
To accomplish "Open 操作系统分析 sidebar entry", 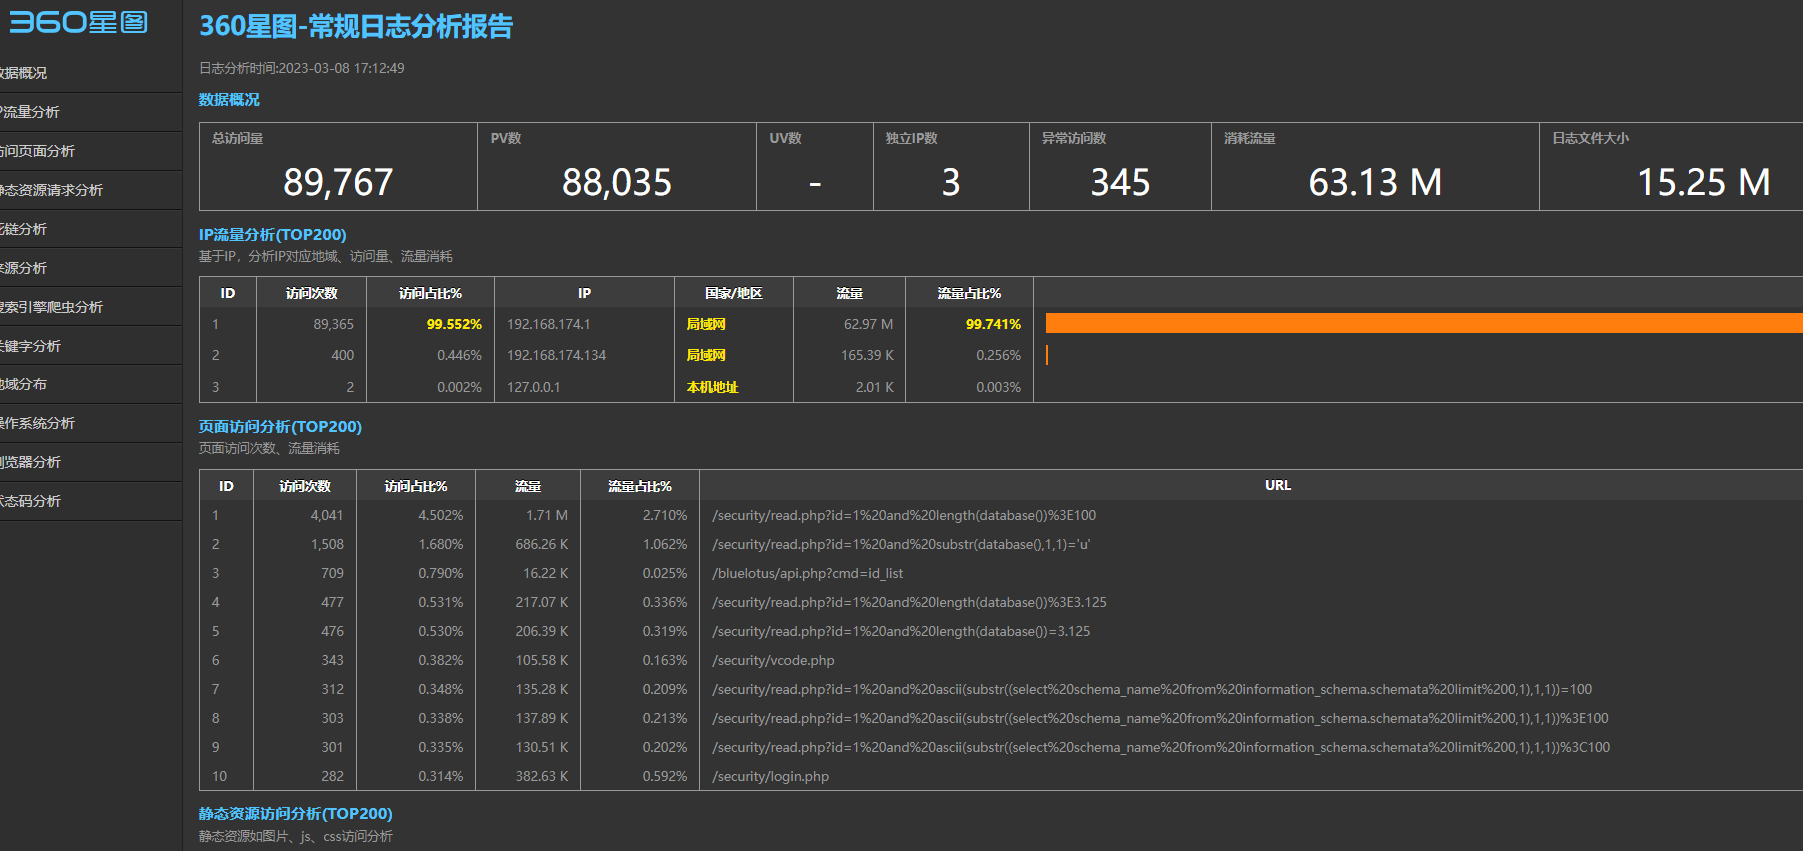I will 38,423.
